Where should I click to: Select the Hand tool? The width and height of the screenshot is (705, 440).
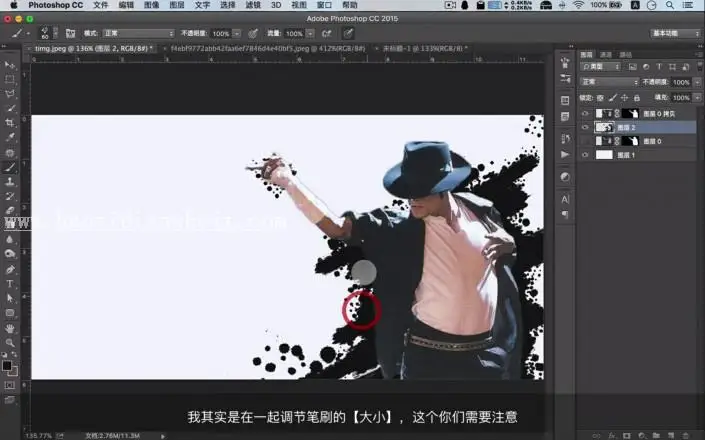coord(9,328)
